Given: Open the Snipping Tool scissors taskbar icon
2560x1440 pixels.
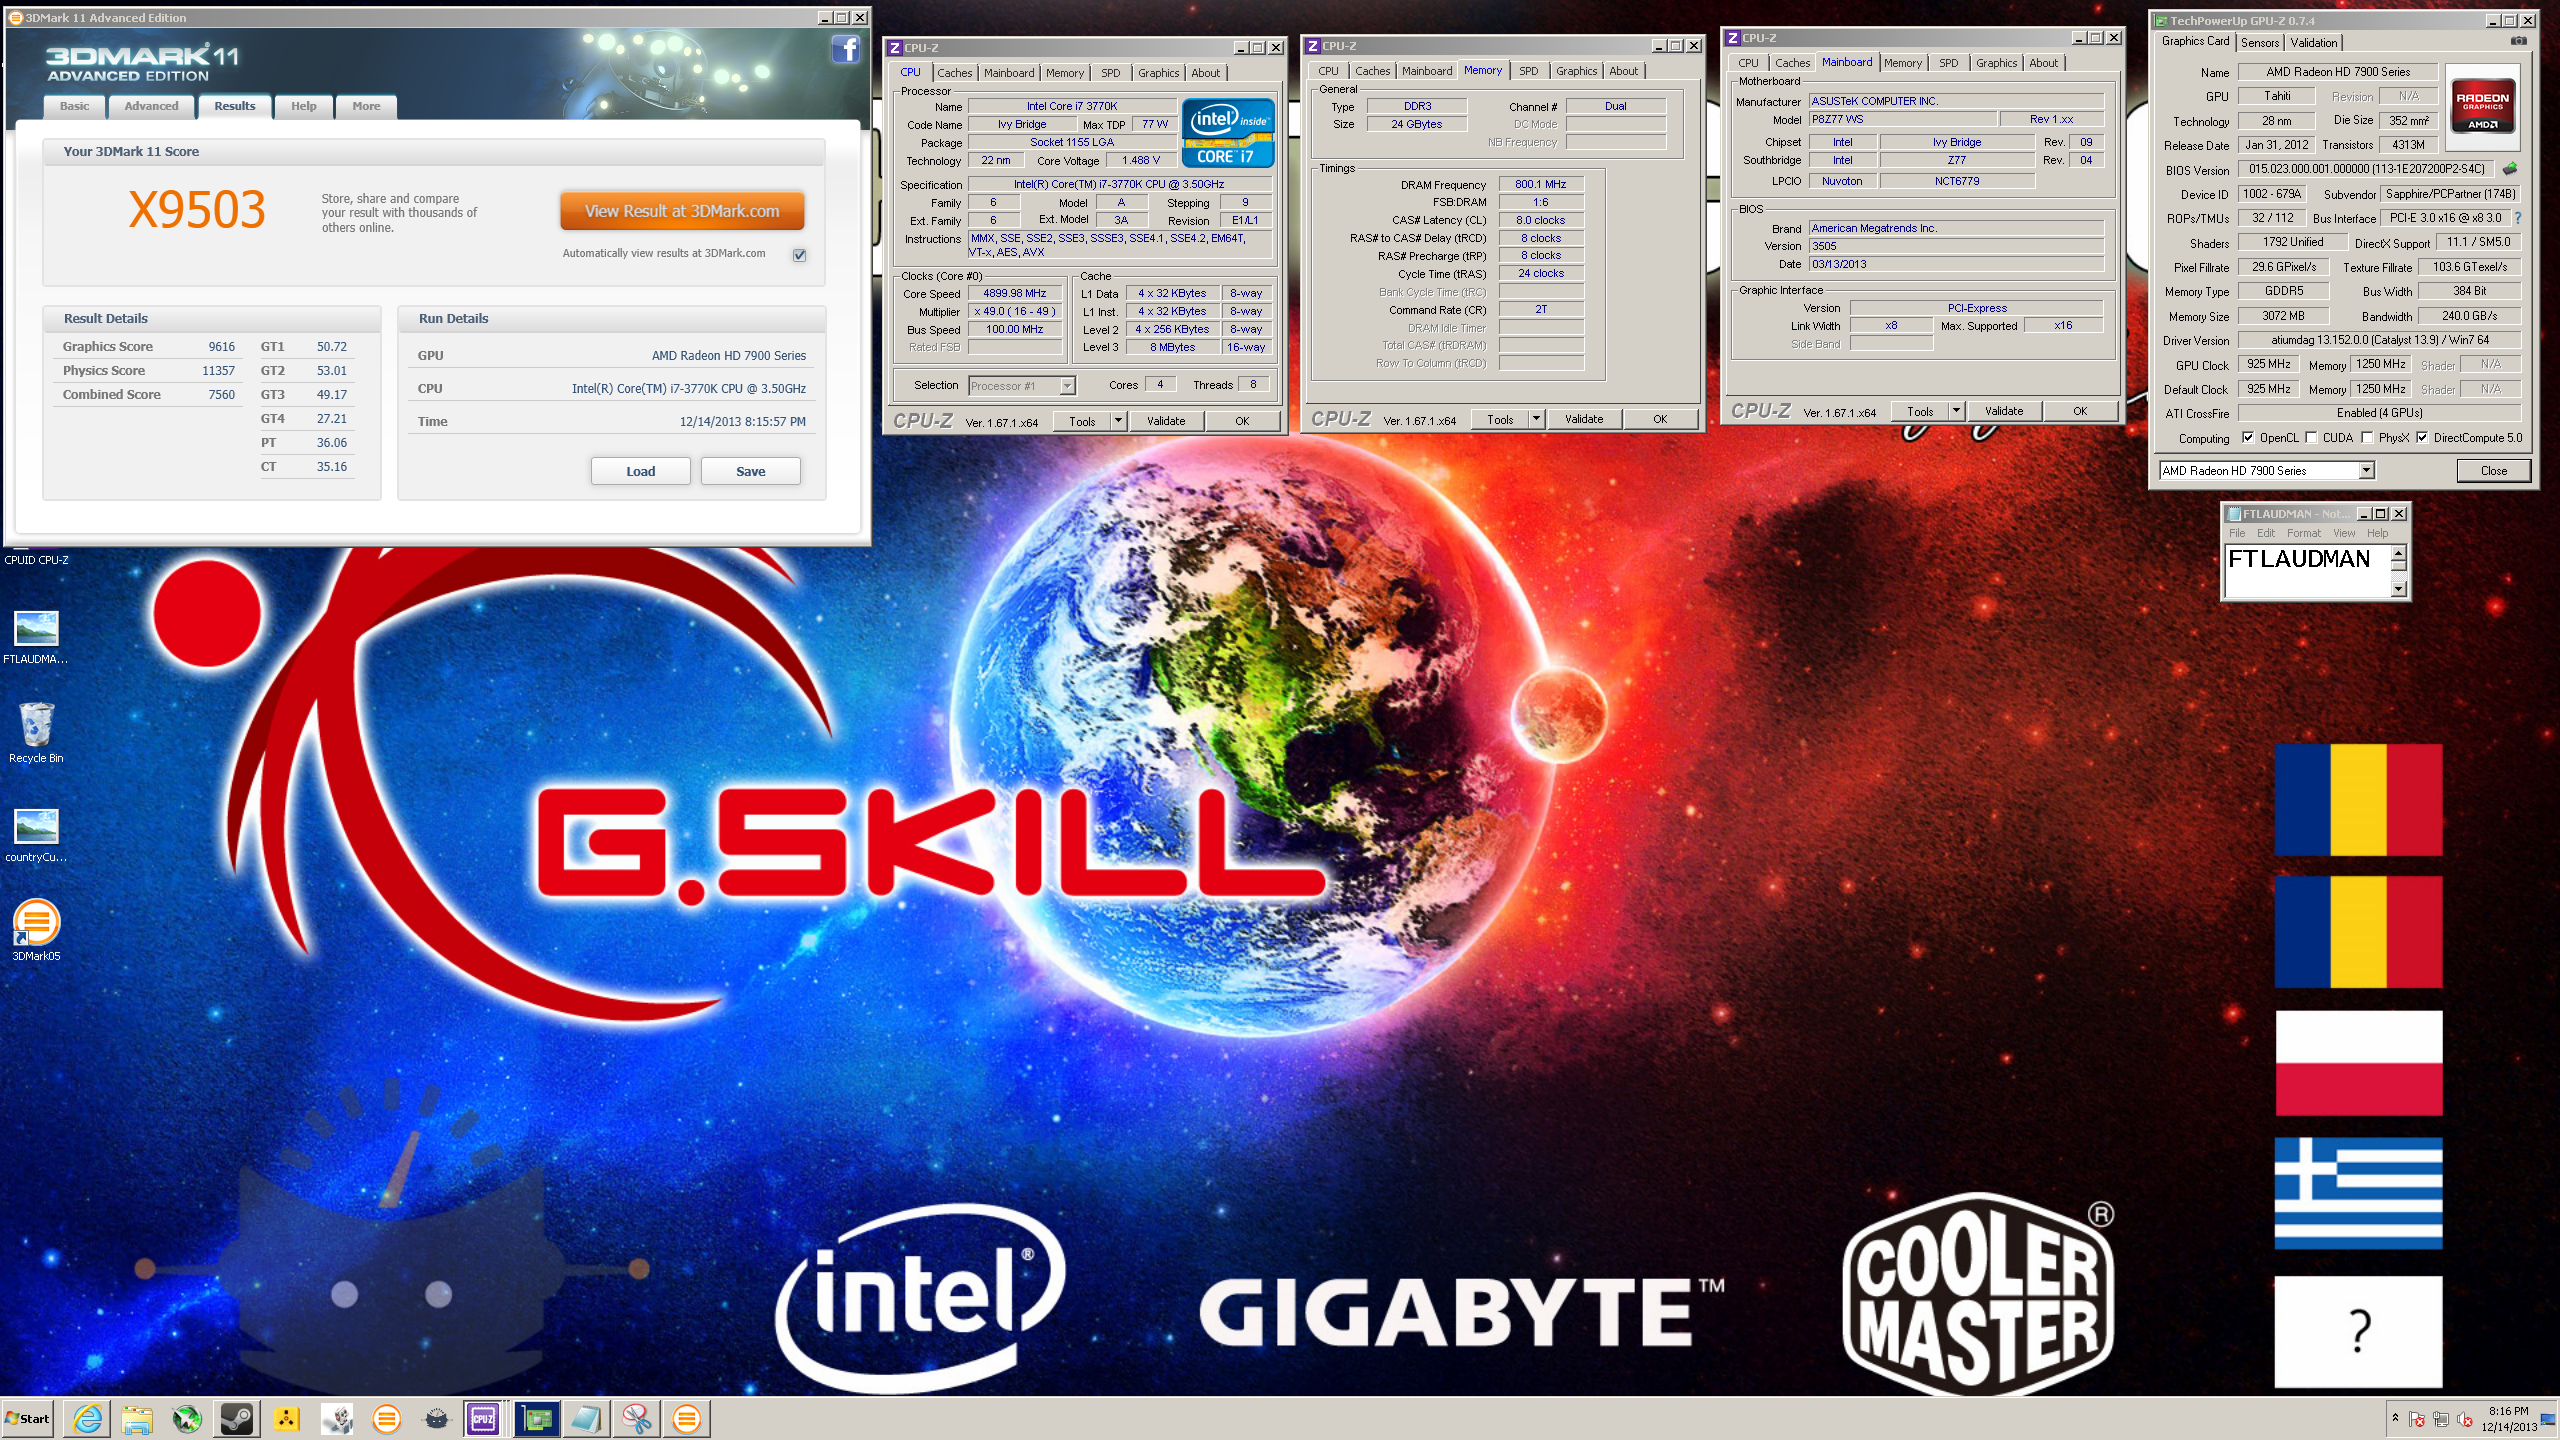Looking at the screenshot, I should pos(637,1418).
